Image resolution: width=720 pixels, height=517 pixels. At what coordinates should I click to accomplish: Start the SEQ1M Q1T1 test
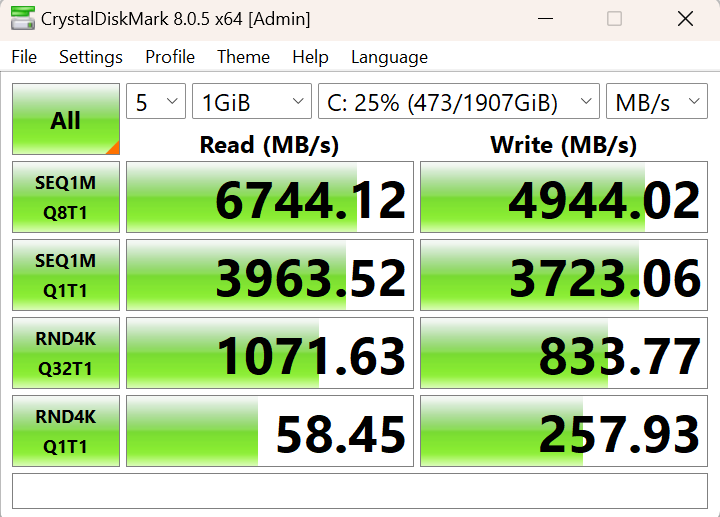click(66, 275)
